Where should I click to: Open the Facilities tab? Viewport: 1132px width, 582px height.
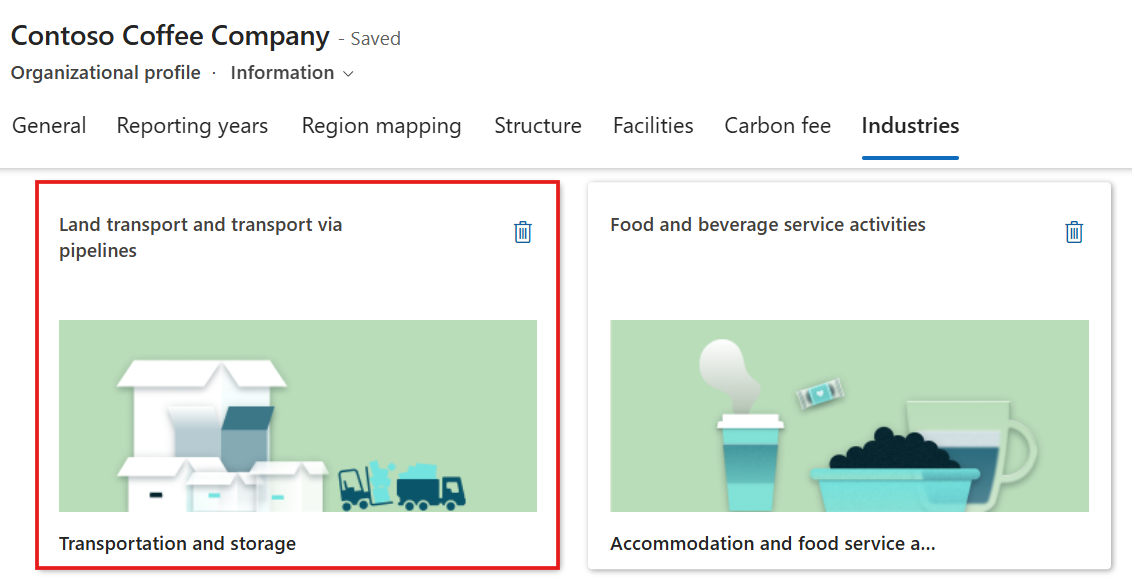pyautogui.click(x=653, y=126)
